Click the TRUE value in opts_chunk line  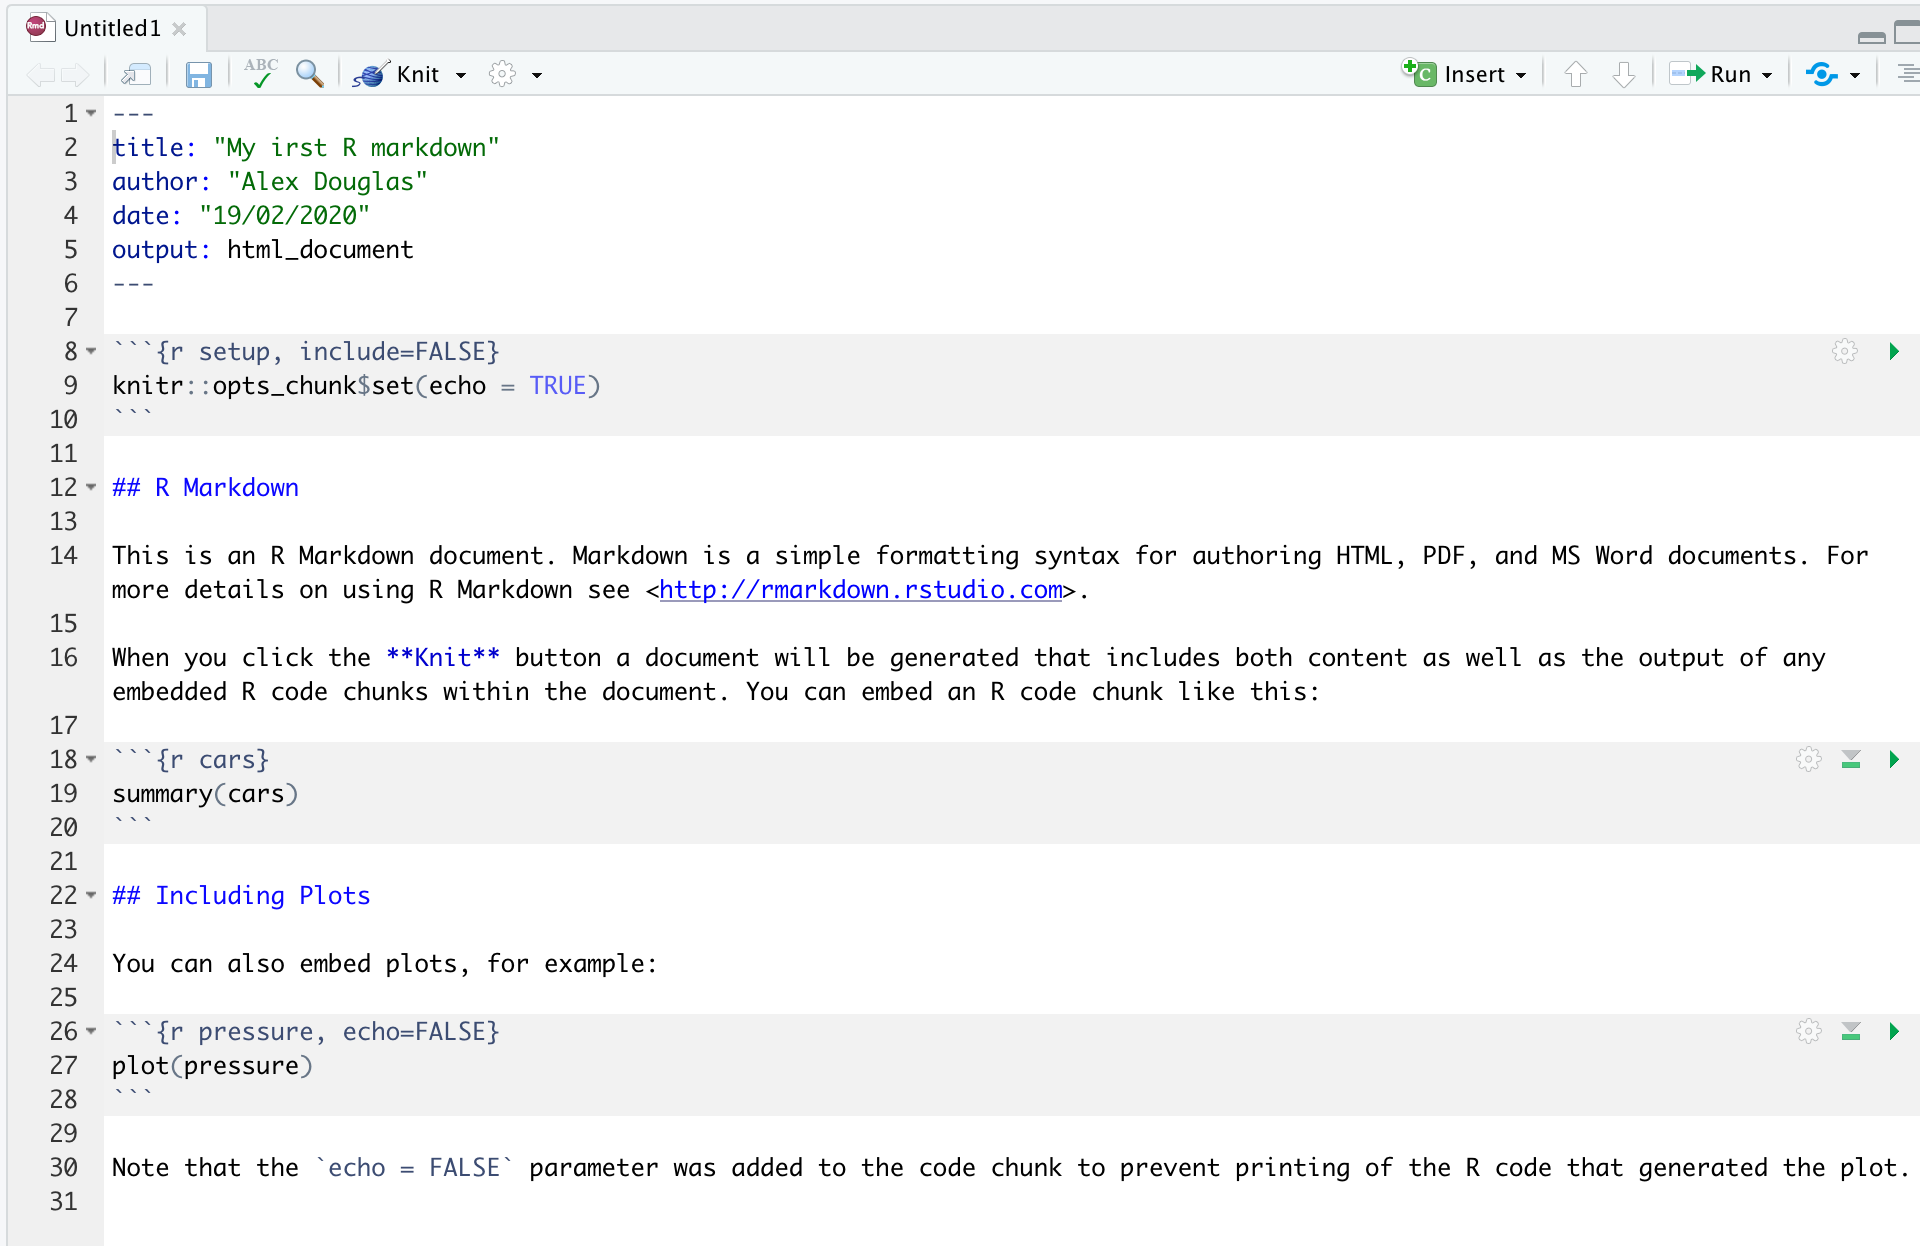pyautogui.click(x=558, y=386)
